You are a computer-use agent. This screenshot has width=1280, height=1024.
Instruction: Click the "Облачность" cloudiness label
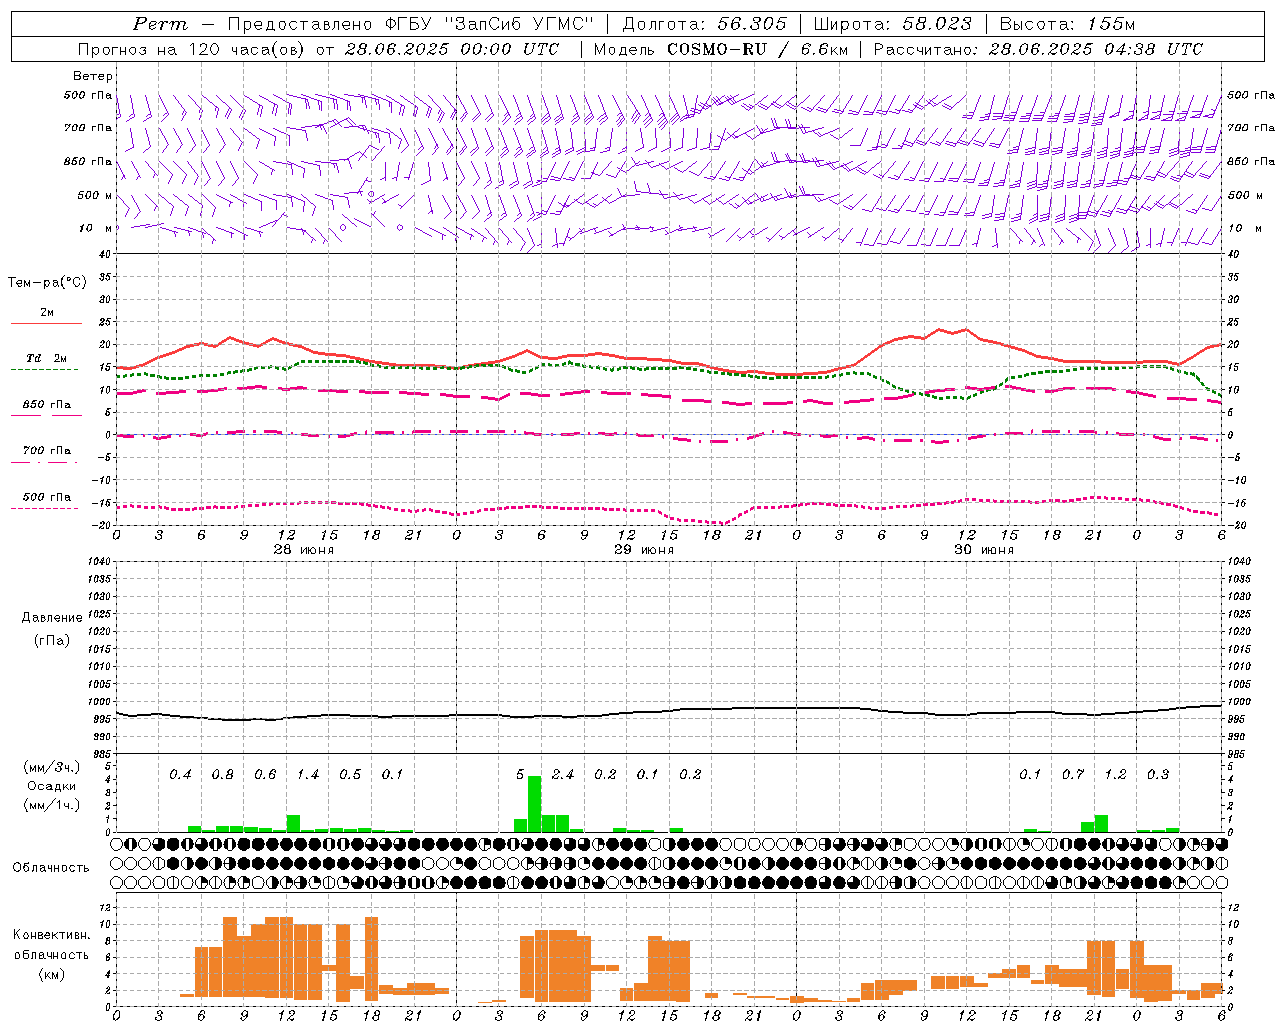(x=51, y=868)
